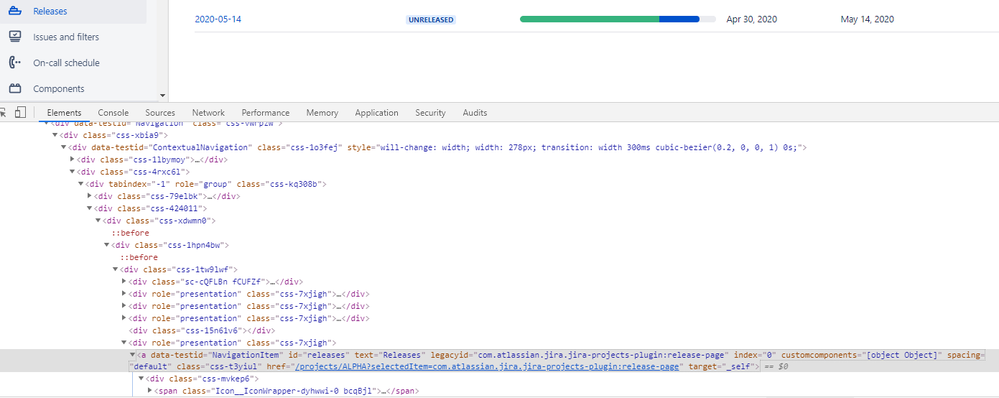Collapse the css-4rxc6l div node
The width and height of the screenshot is (999, 398).
[x=72, y=172]
